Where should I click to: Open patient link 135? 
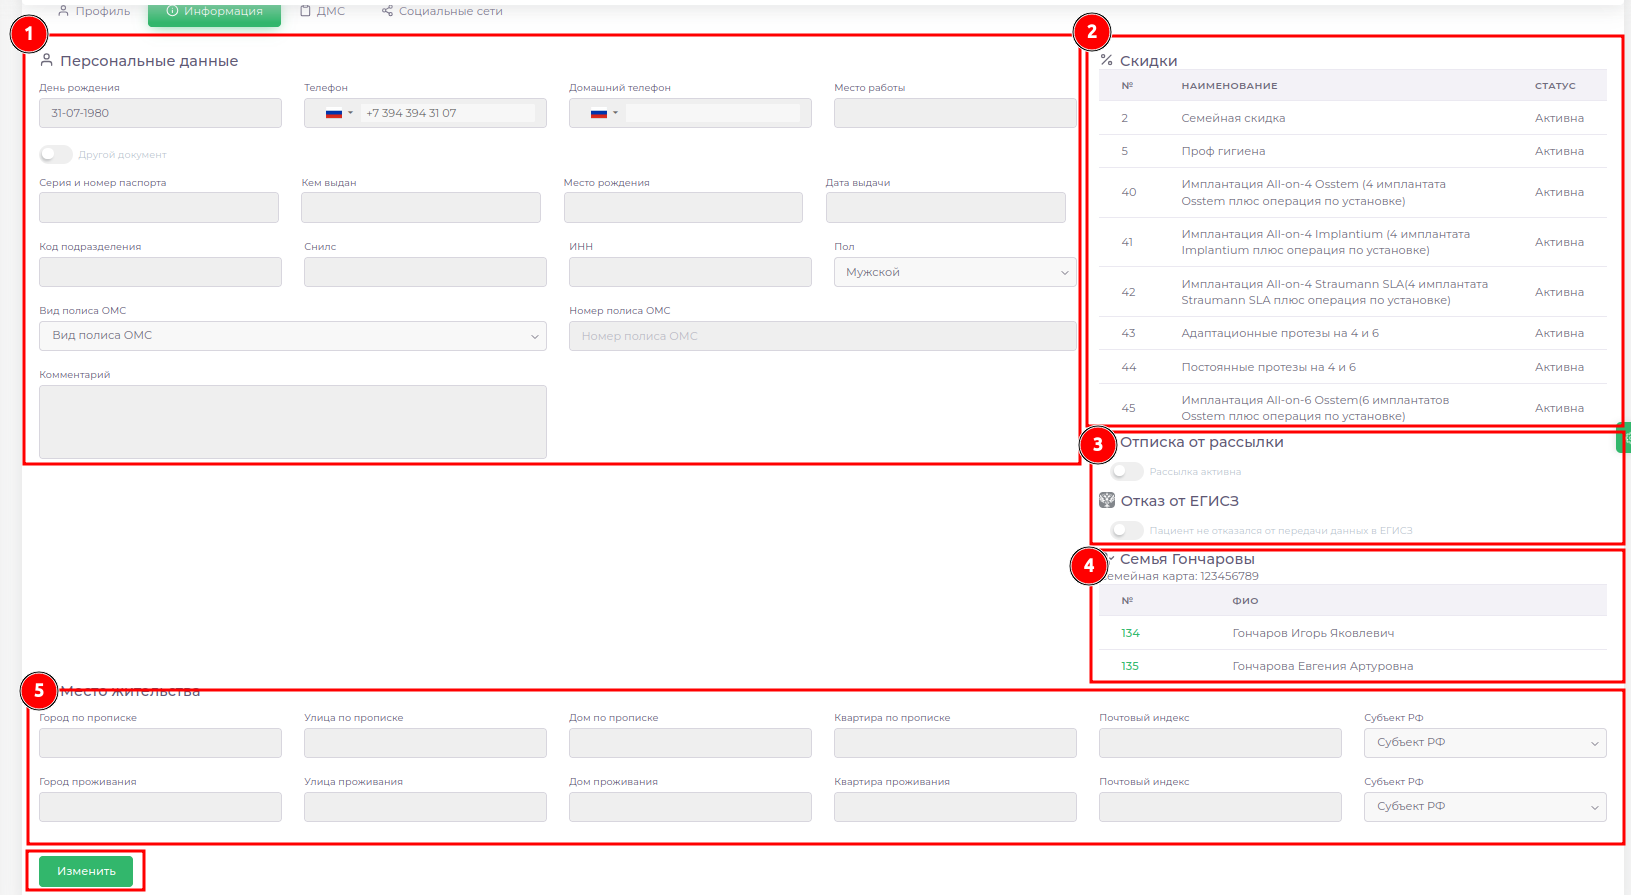tap(1130, 666)
